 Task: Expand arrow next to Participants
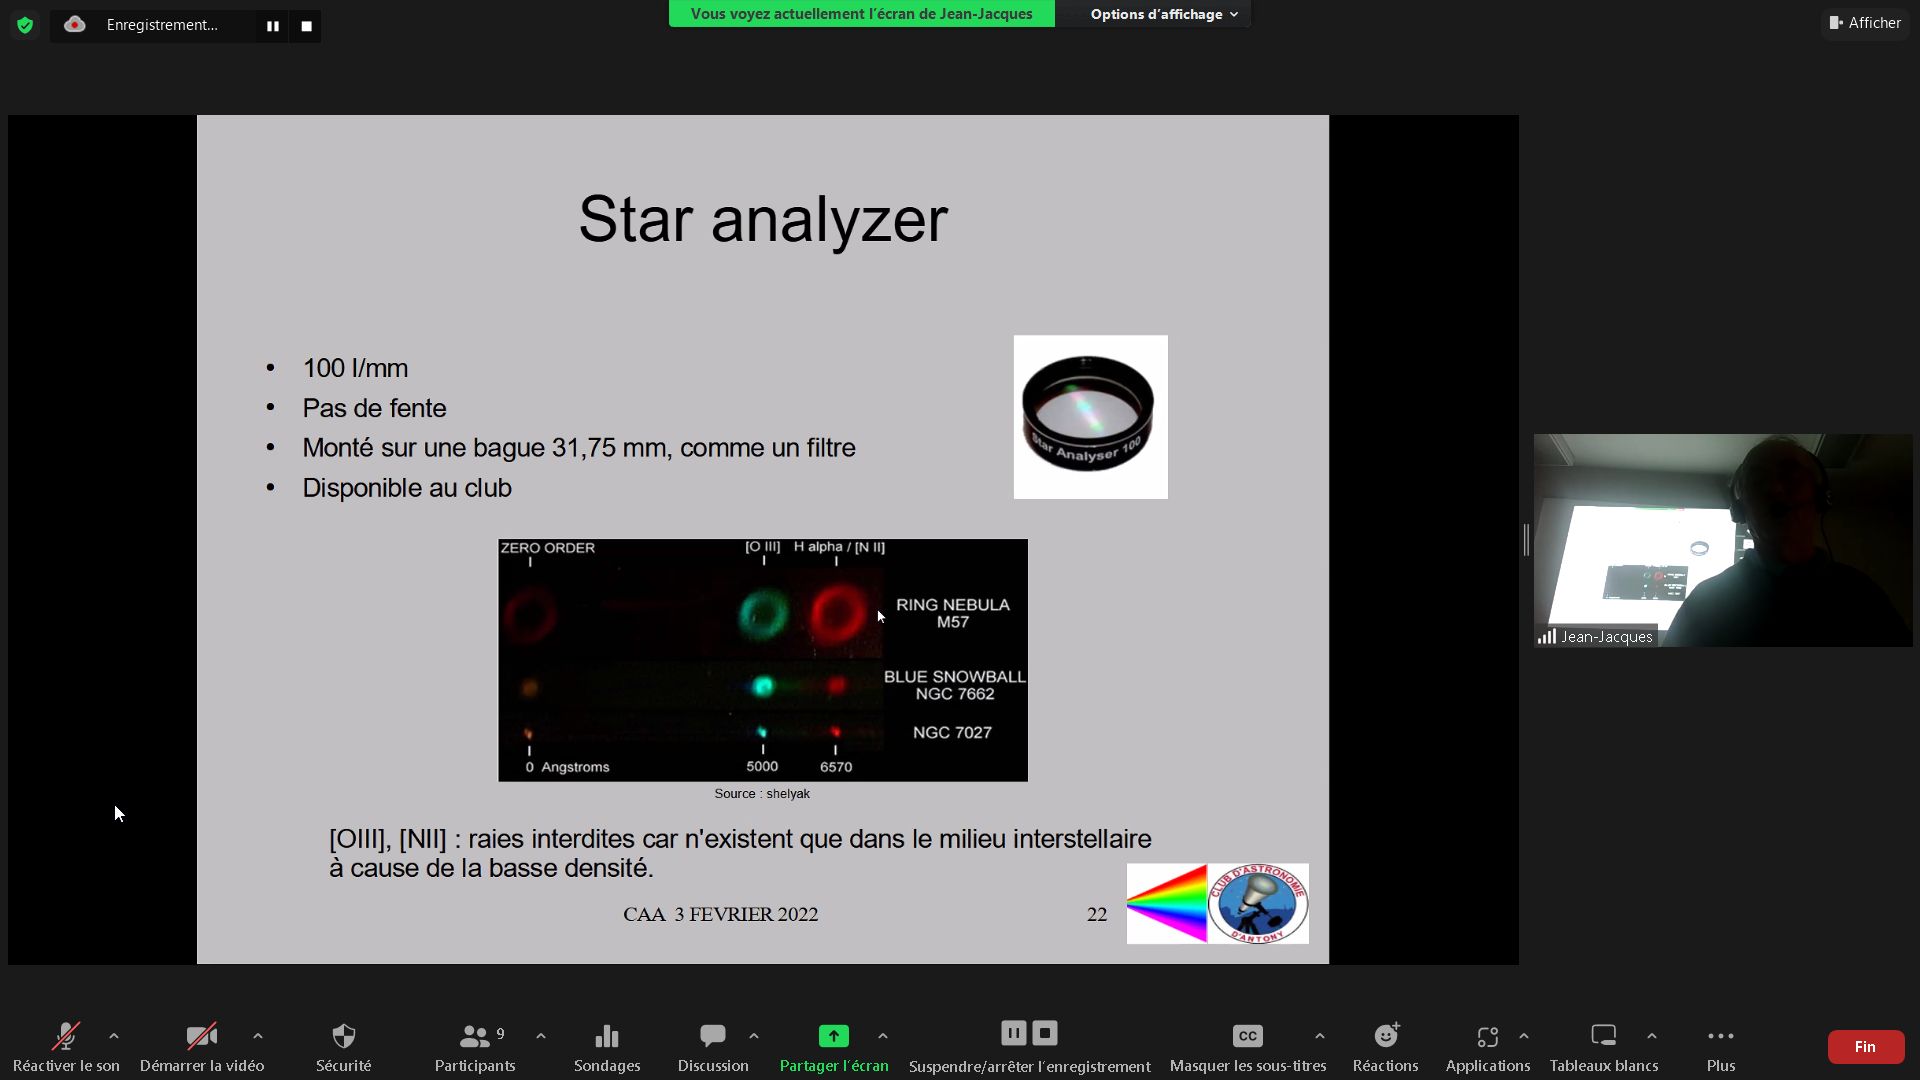[541, 1036]
